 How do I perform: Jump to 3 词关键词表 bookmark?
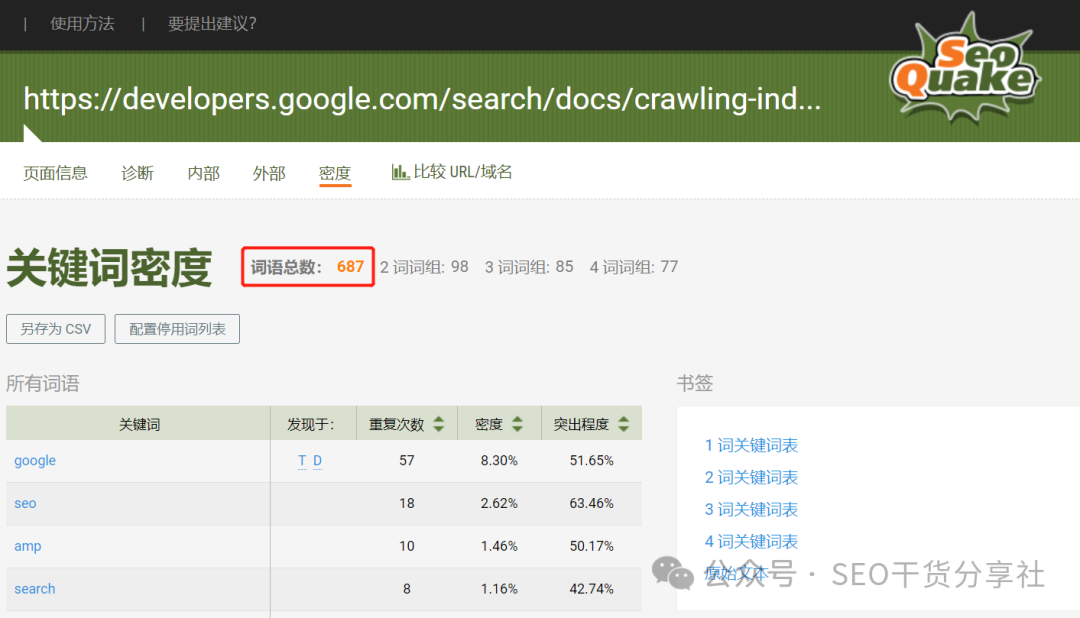click(751, 509)
